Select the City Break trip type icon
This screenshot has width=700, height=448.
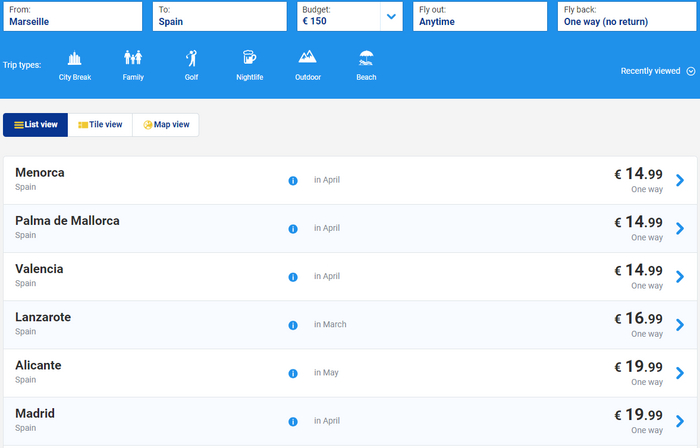click(x=74, y=59)
